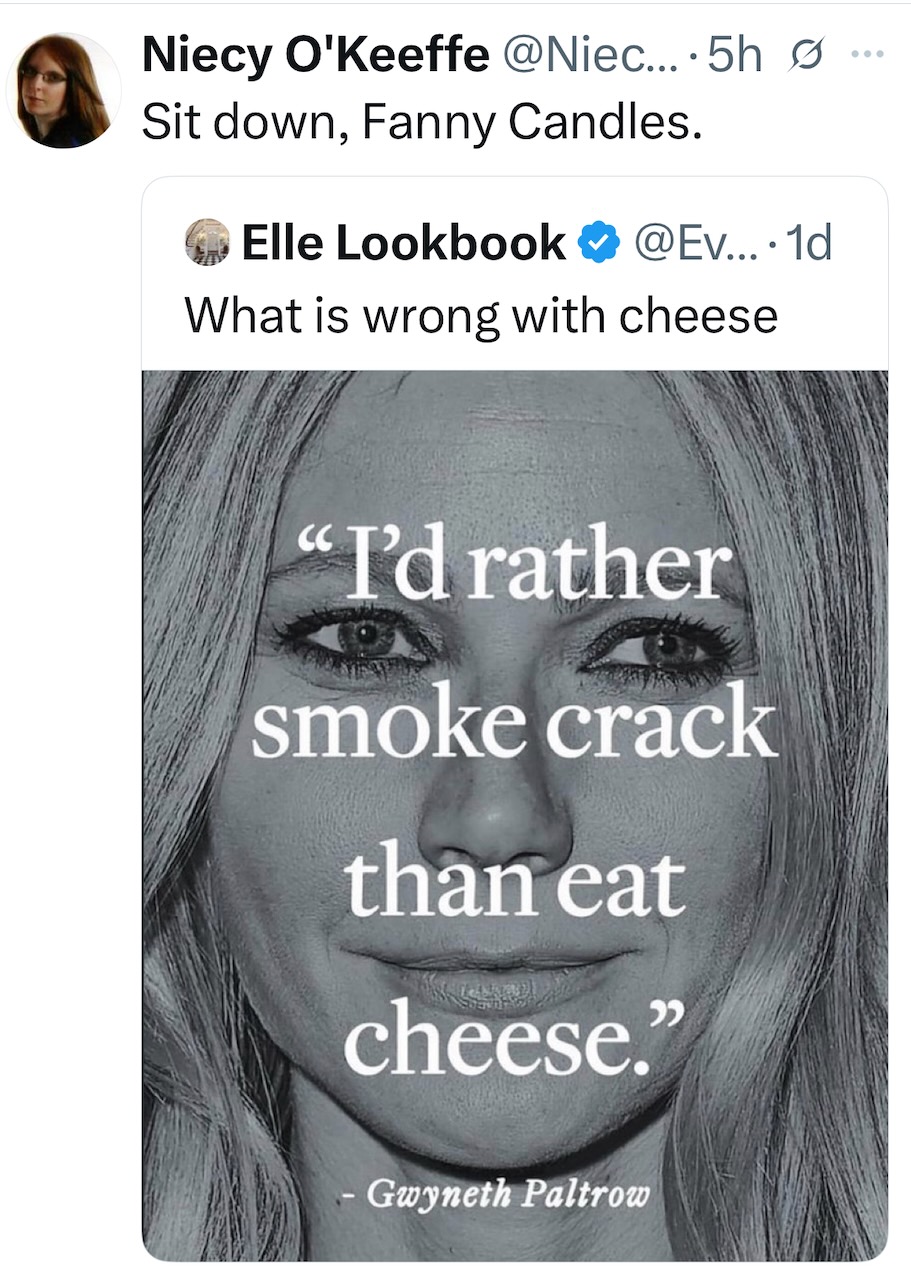Open the Niecy O'Keeffe display name
Screen dimensions: 911x1280
(316, 58)
